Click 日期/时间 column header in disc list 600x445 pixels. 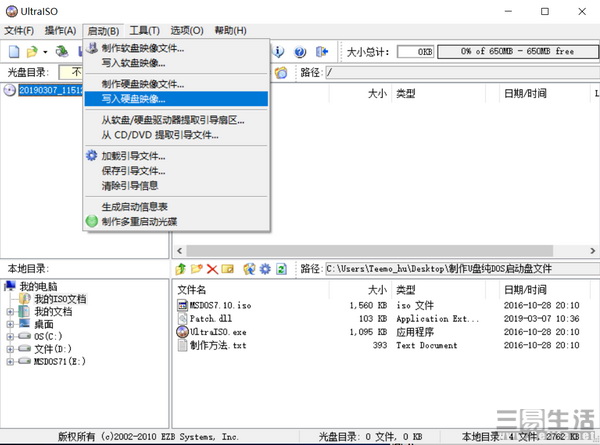pyautogui.click(x=525, y=93)
